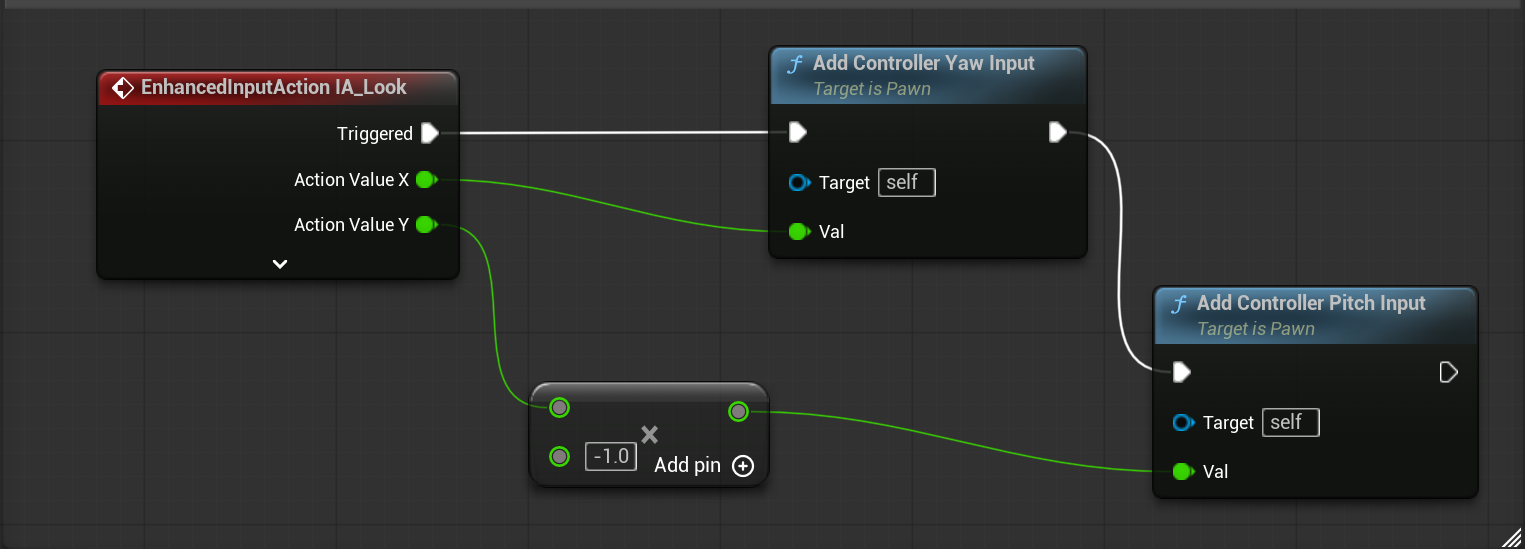Image resolution: width=1525 pixels, height=549 pixels.
Task: Click the multiply node's second input pin
Action: [560, 456]
